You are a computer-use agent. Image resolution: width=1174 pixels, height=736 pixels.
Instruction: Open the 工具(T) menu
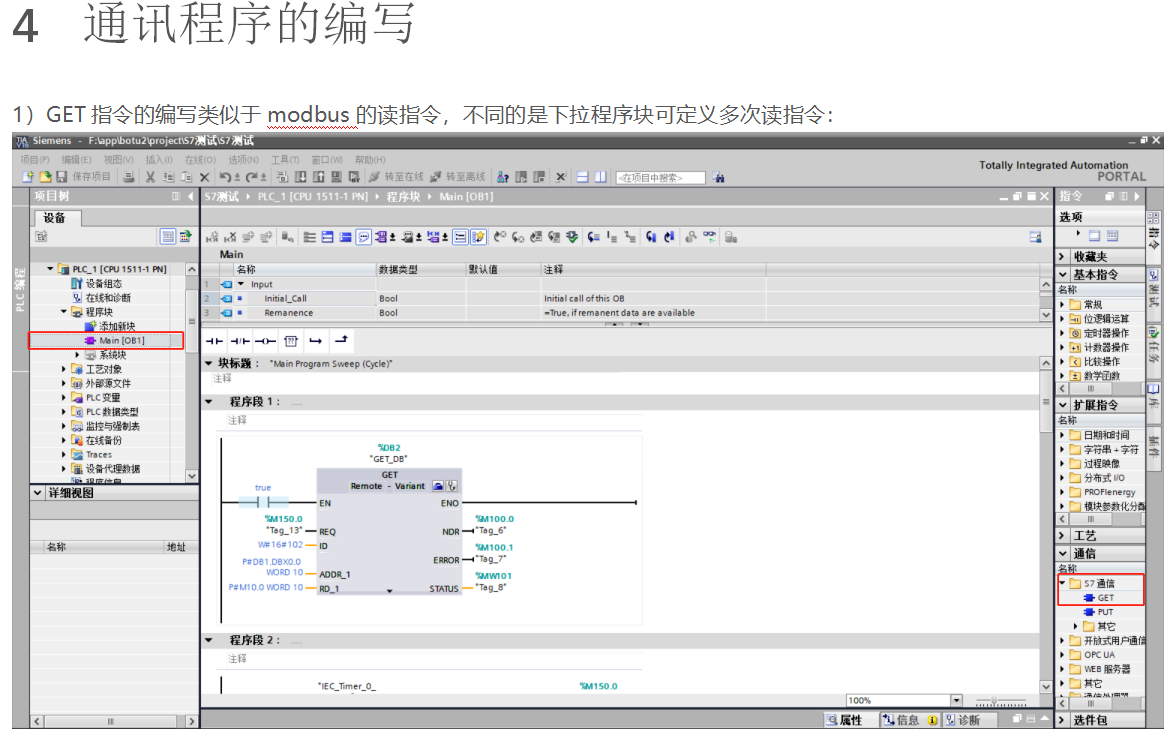tap(285, 159)
